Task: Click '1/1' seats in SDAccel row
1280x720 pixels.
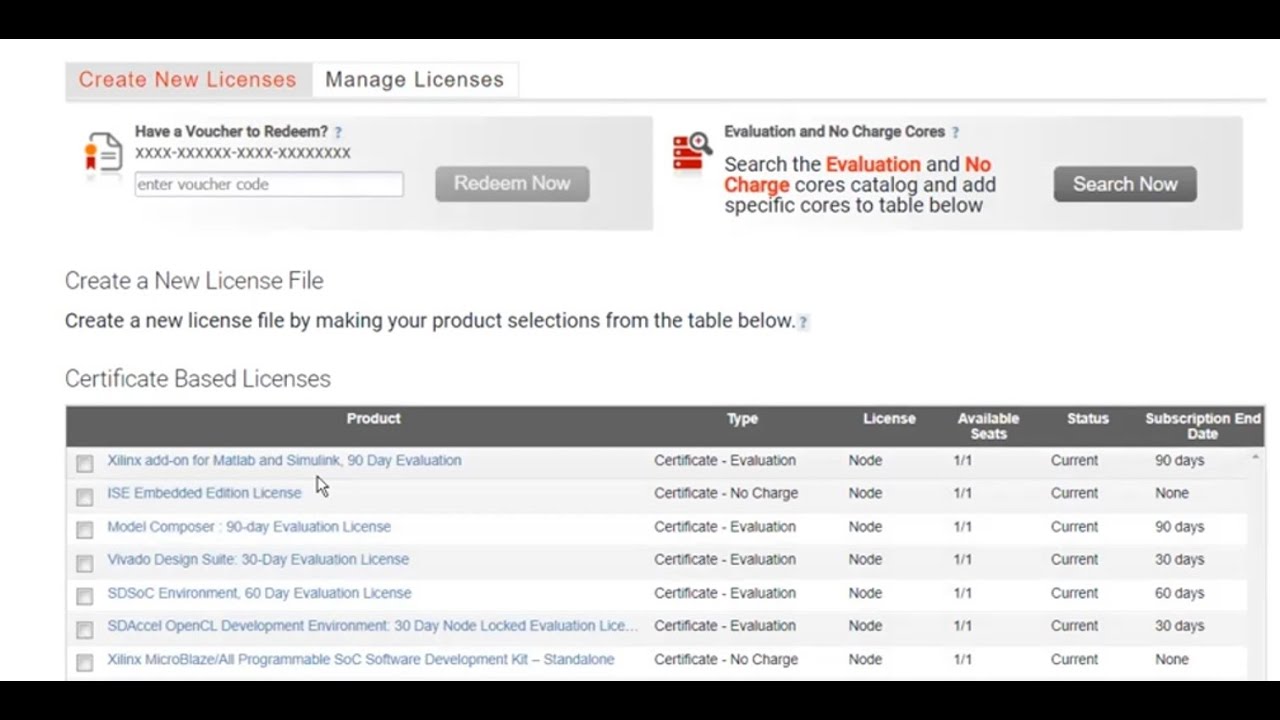Action: [962, 626]
